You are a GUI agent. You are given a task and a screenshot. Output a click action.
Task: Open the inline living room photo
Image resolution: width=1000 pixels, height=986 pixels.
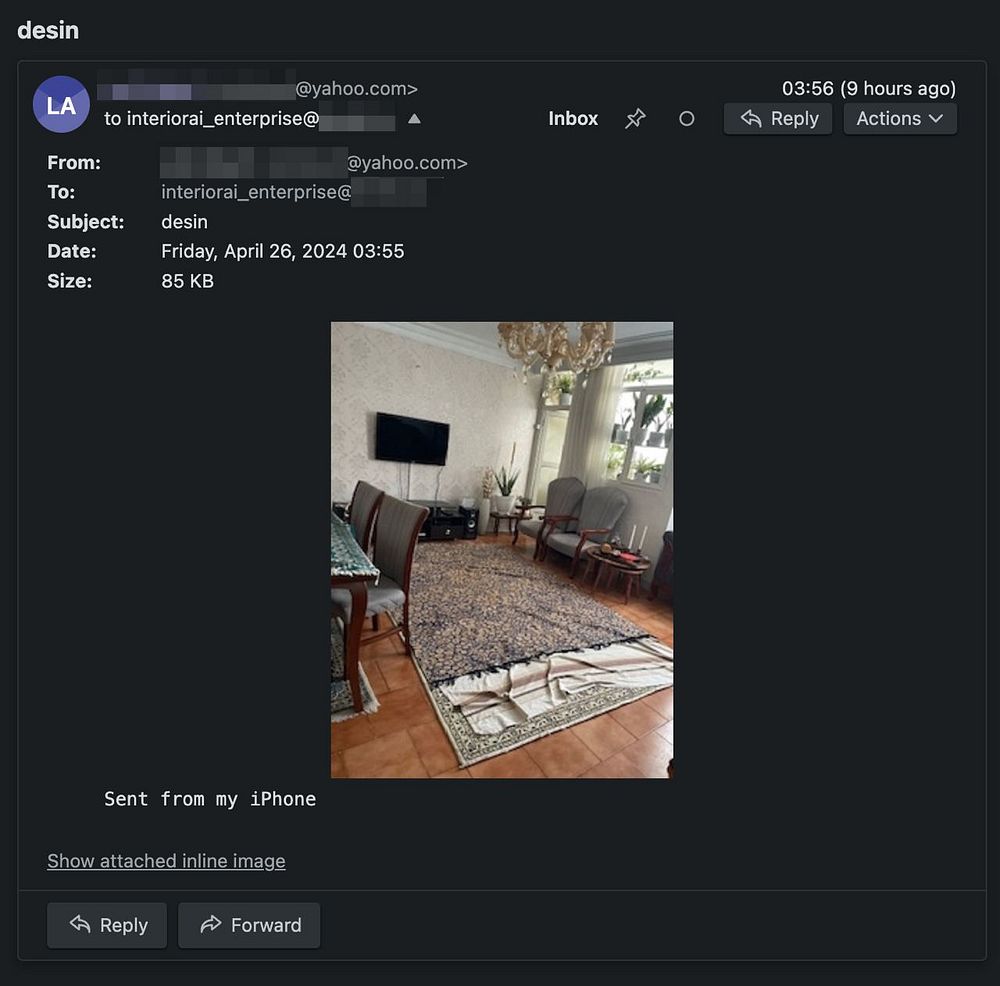(x=502, y=550)
